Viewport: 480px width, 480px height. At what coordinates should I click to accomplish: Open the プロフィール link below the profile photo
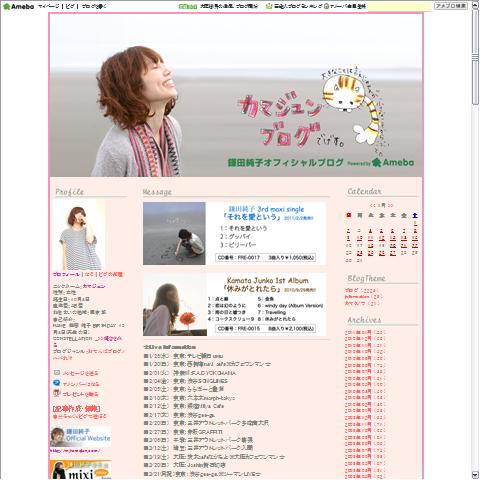(66, 274)
